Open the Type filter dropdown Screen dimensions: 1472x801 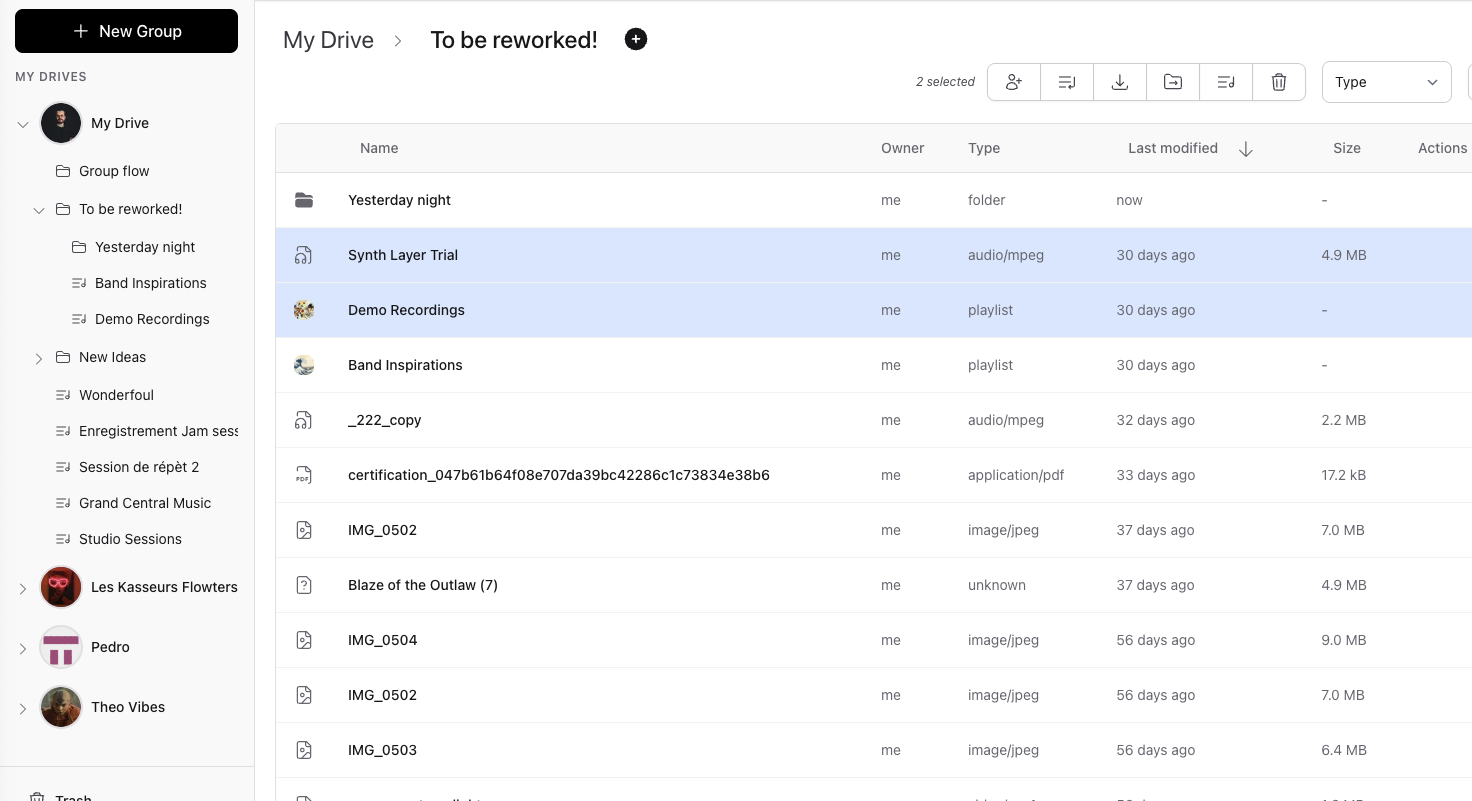tap(1386, 81)
